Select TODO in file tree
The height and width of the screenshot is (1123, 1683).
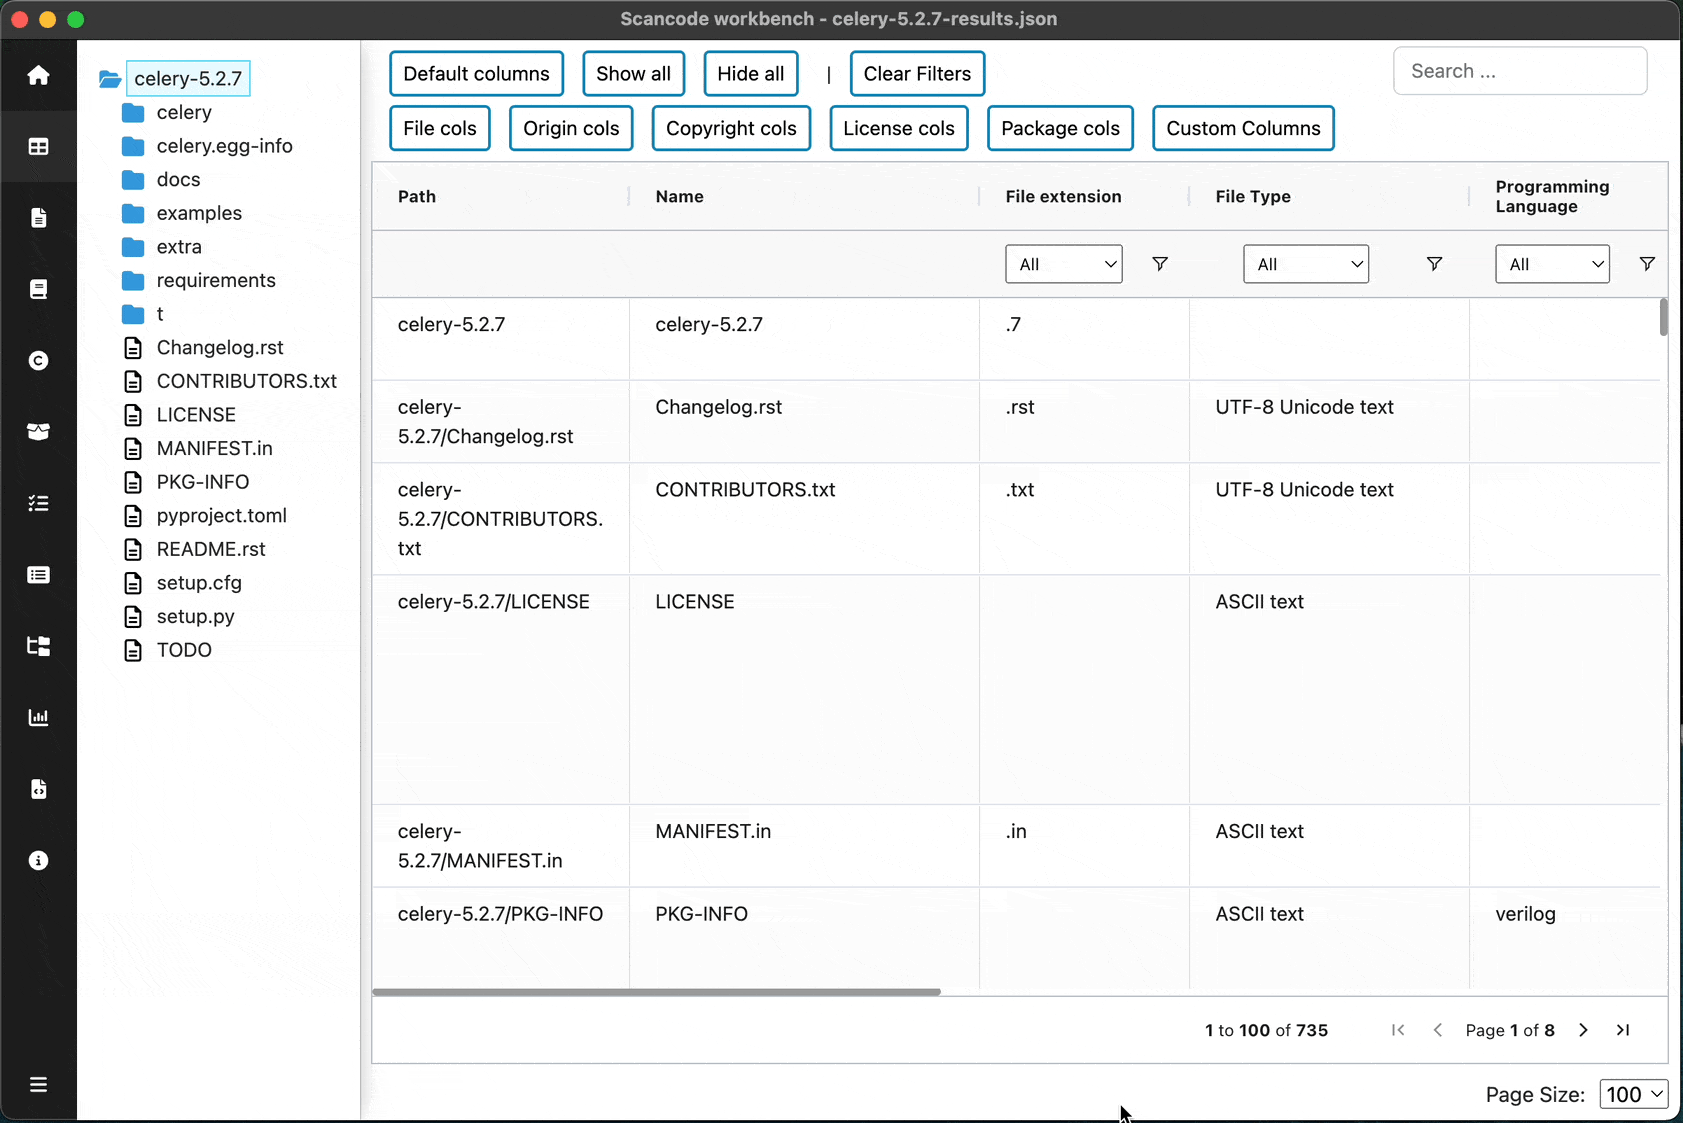point(184,650)
